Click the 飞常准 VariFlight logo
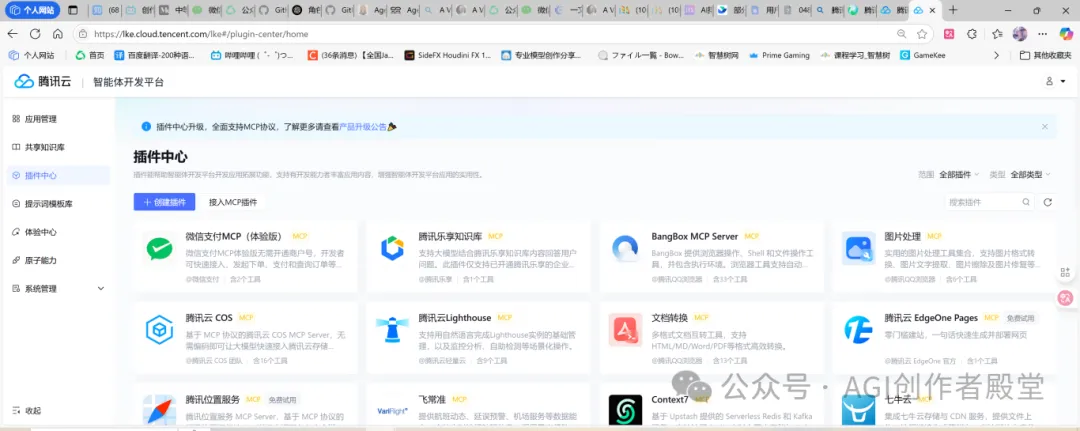This screenshot has width=1080, height=431. coord(392,411)
